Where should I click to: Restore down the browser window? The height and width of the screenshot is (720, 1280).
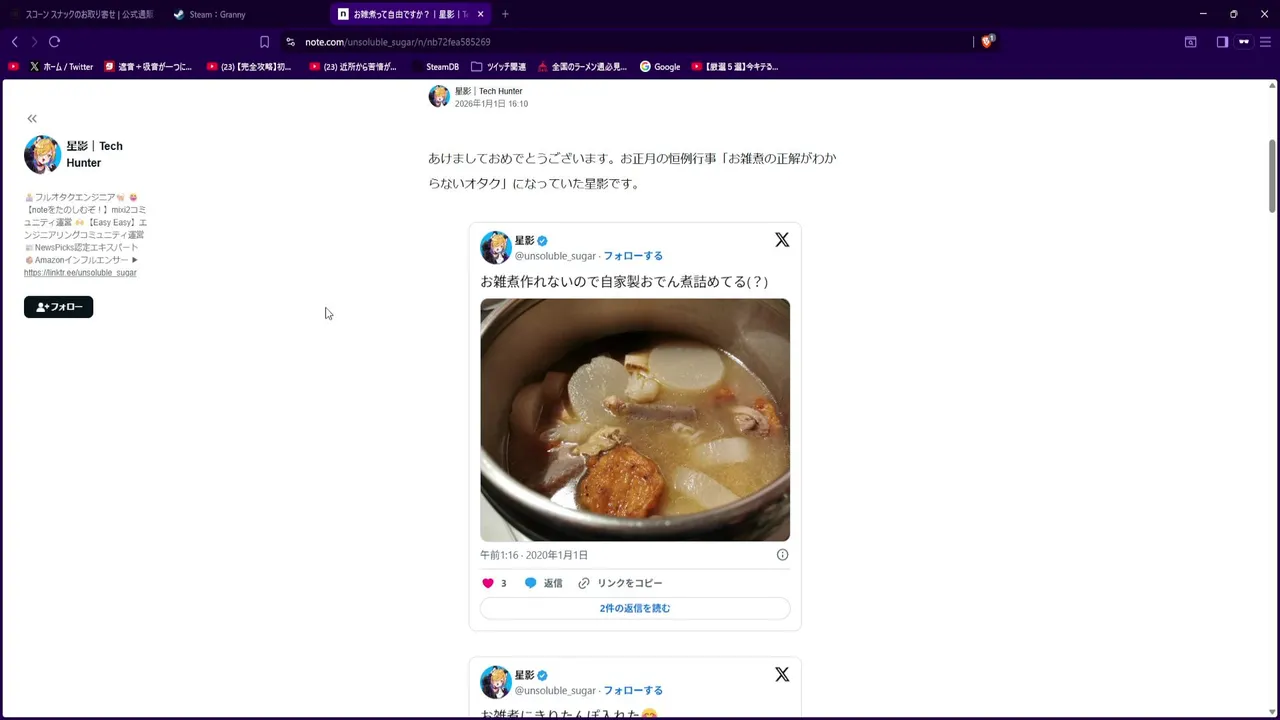point(1233,14)
